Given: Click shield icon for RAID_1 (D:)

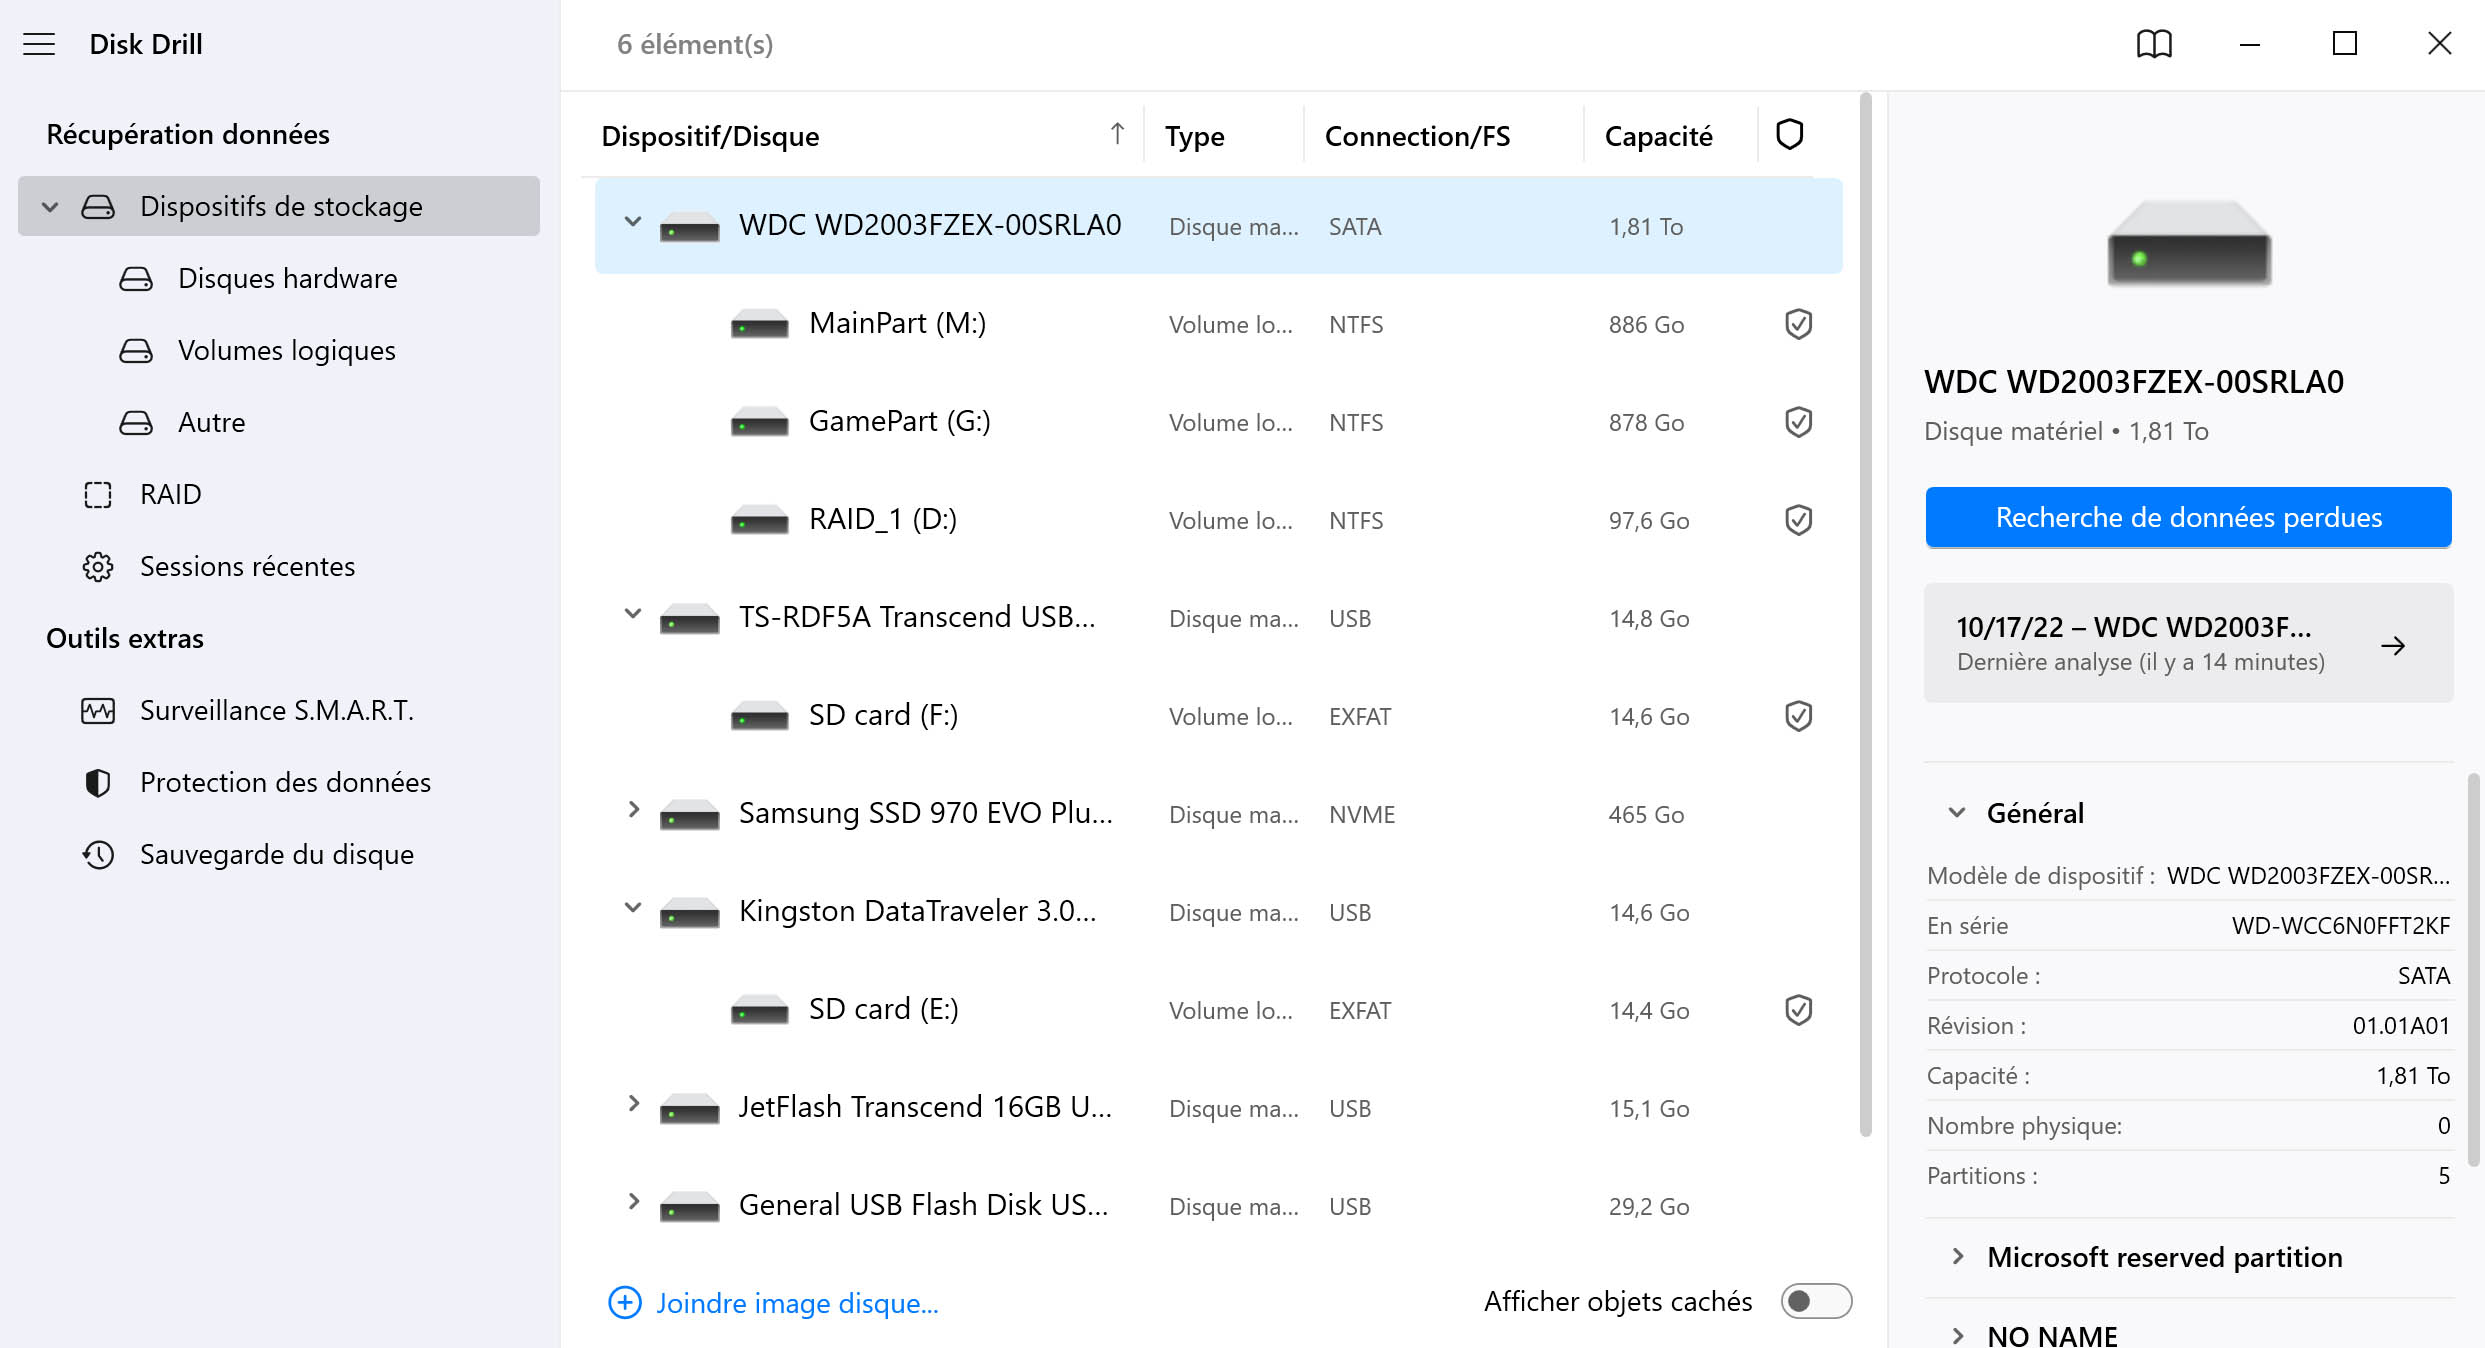Looking at the screenshot, I should click(x=1798, y=520).
